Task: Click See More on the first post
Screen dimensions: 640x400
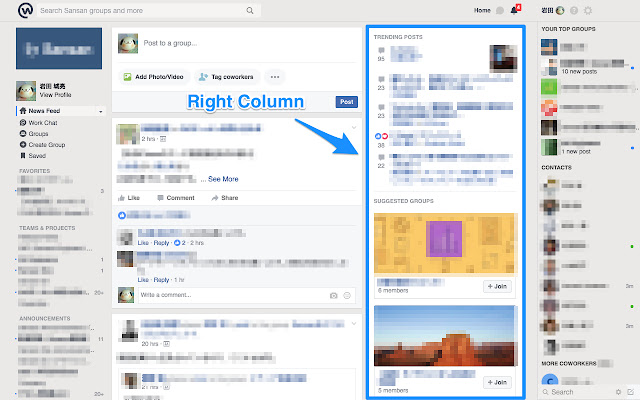Action: [x=223, y=179]
